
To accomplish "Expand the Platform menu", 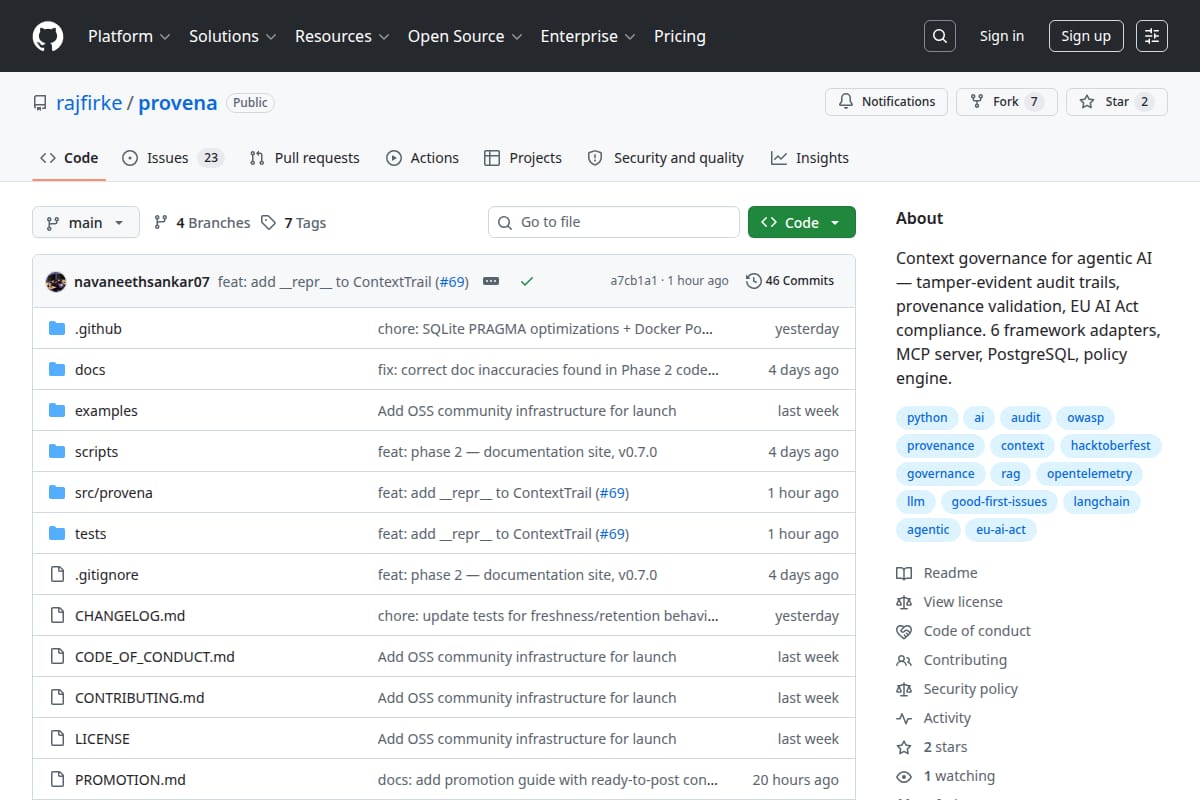I will tap(128, 36).
